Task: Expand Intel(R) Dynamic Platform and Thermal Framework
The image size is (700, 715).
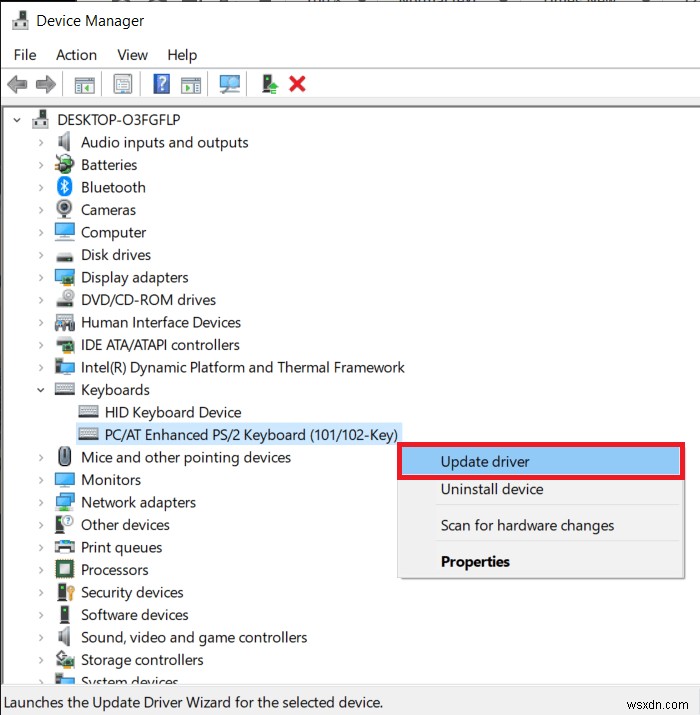Action: pyautogui.click(x=41, y=367)
